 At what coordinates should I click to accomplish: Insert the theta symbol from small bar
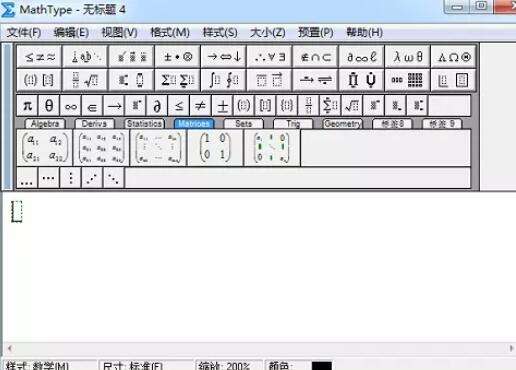pos(49,106)
